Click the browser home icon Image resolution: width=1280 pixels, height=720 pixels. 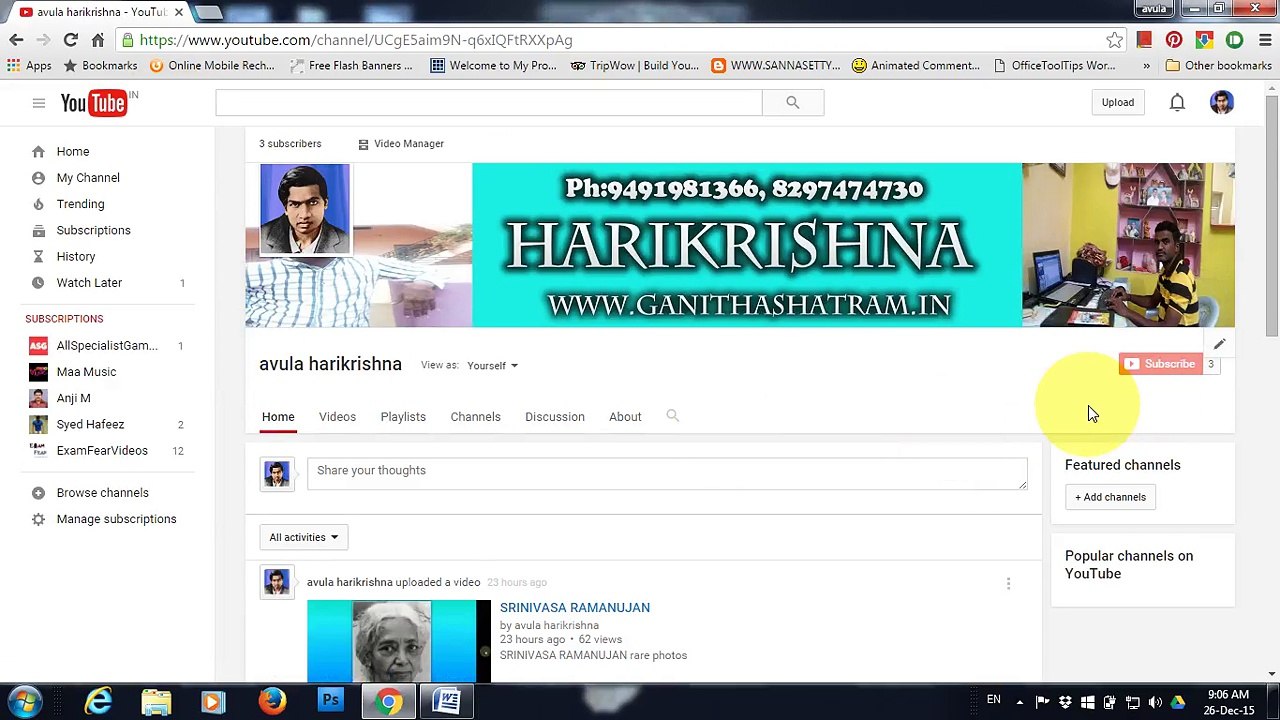97,40
